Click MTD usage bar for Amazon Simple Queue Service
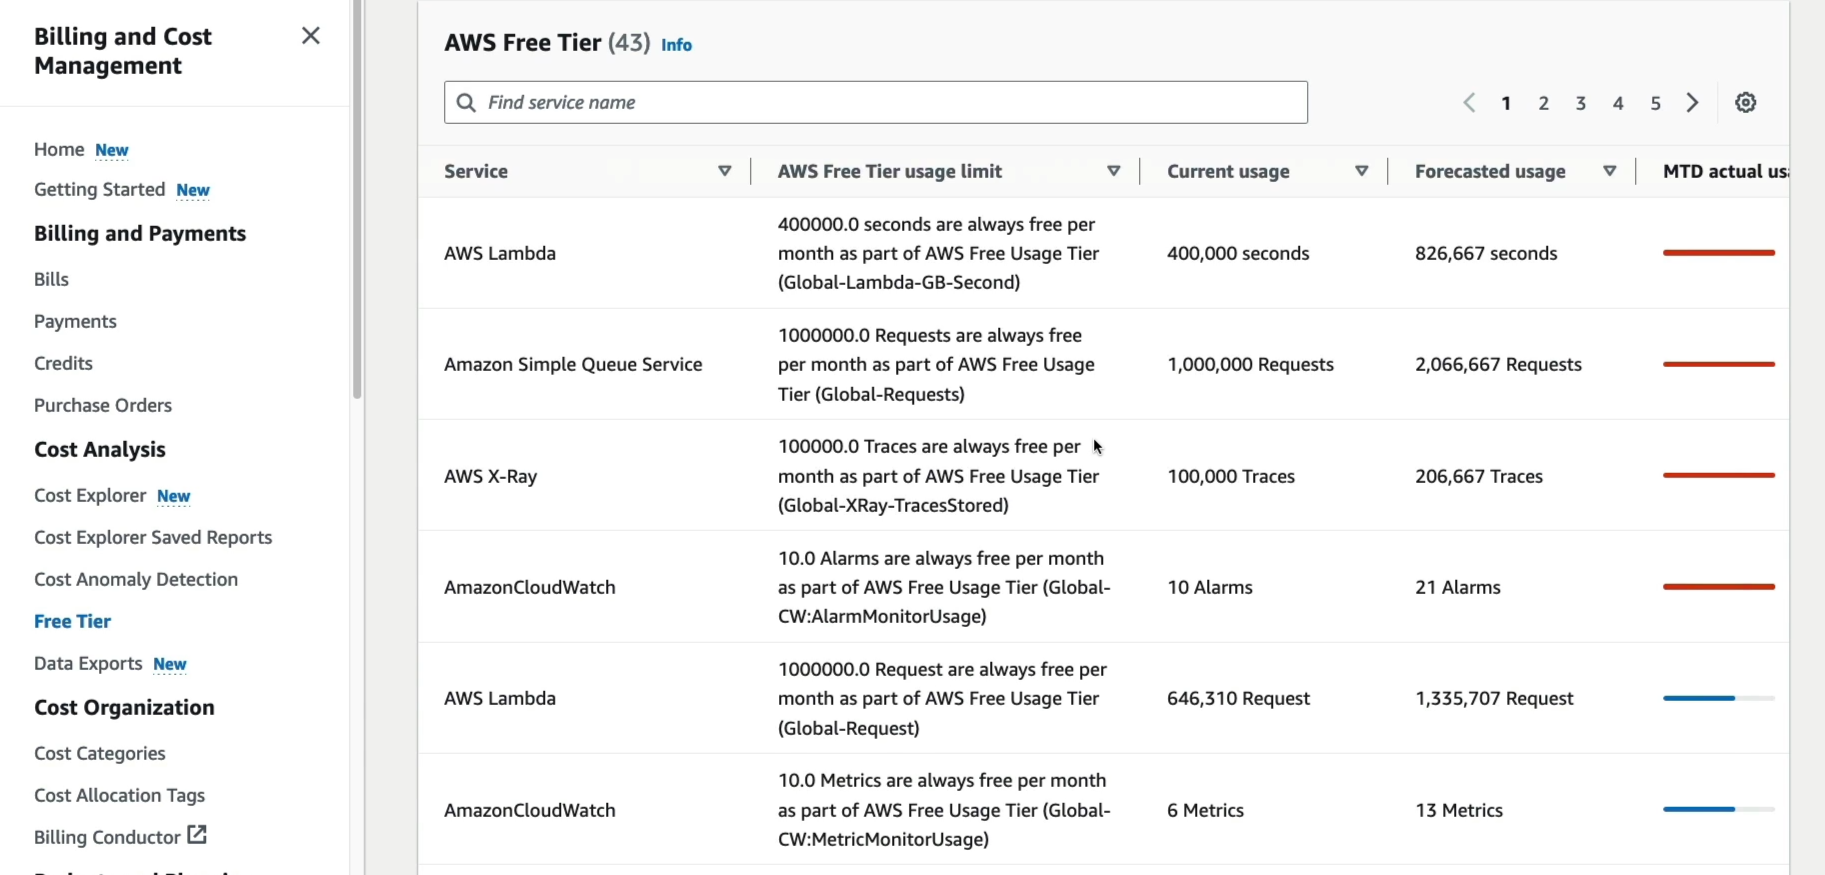 [1719, 364]
